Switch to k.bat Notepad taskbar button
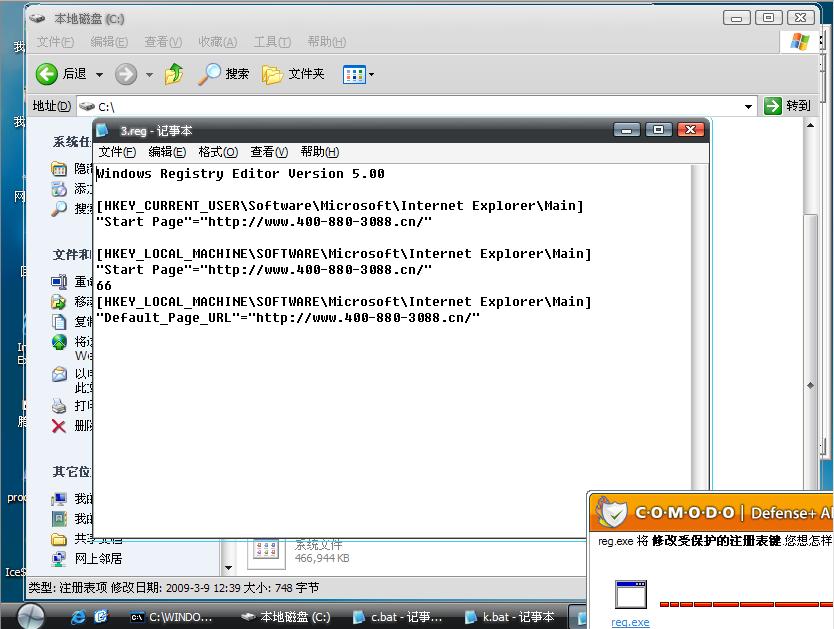Screen dimensions: 834x629 [x=510, y=617]
